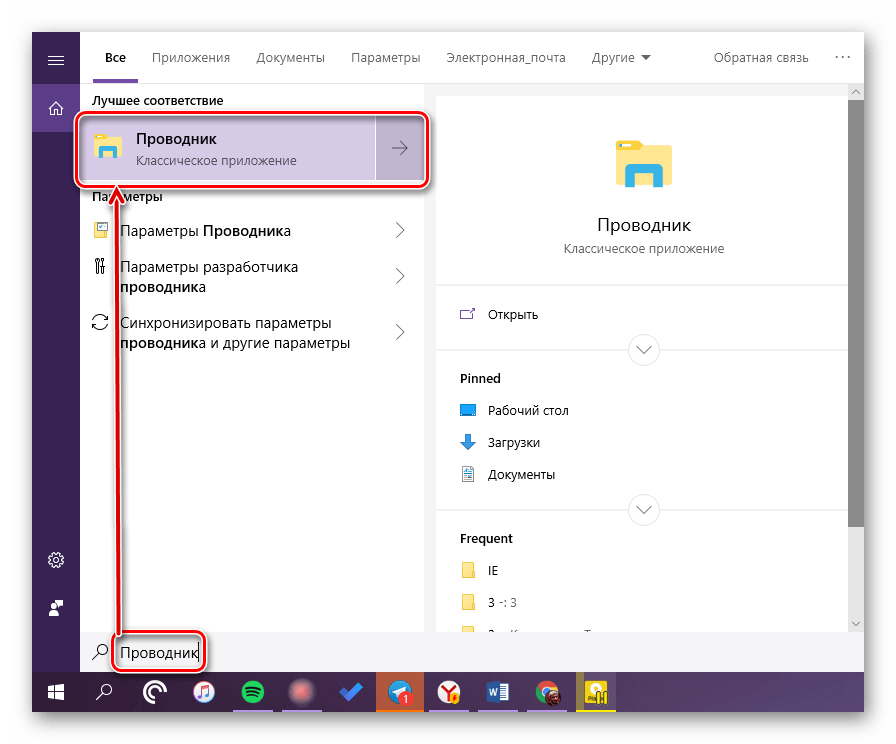
Task: Click the Windows Start button
Action: 56,691
